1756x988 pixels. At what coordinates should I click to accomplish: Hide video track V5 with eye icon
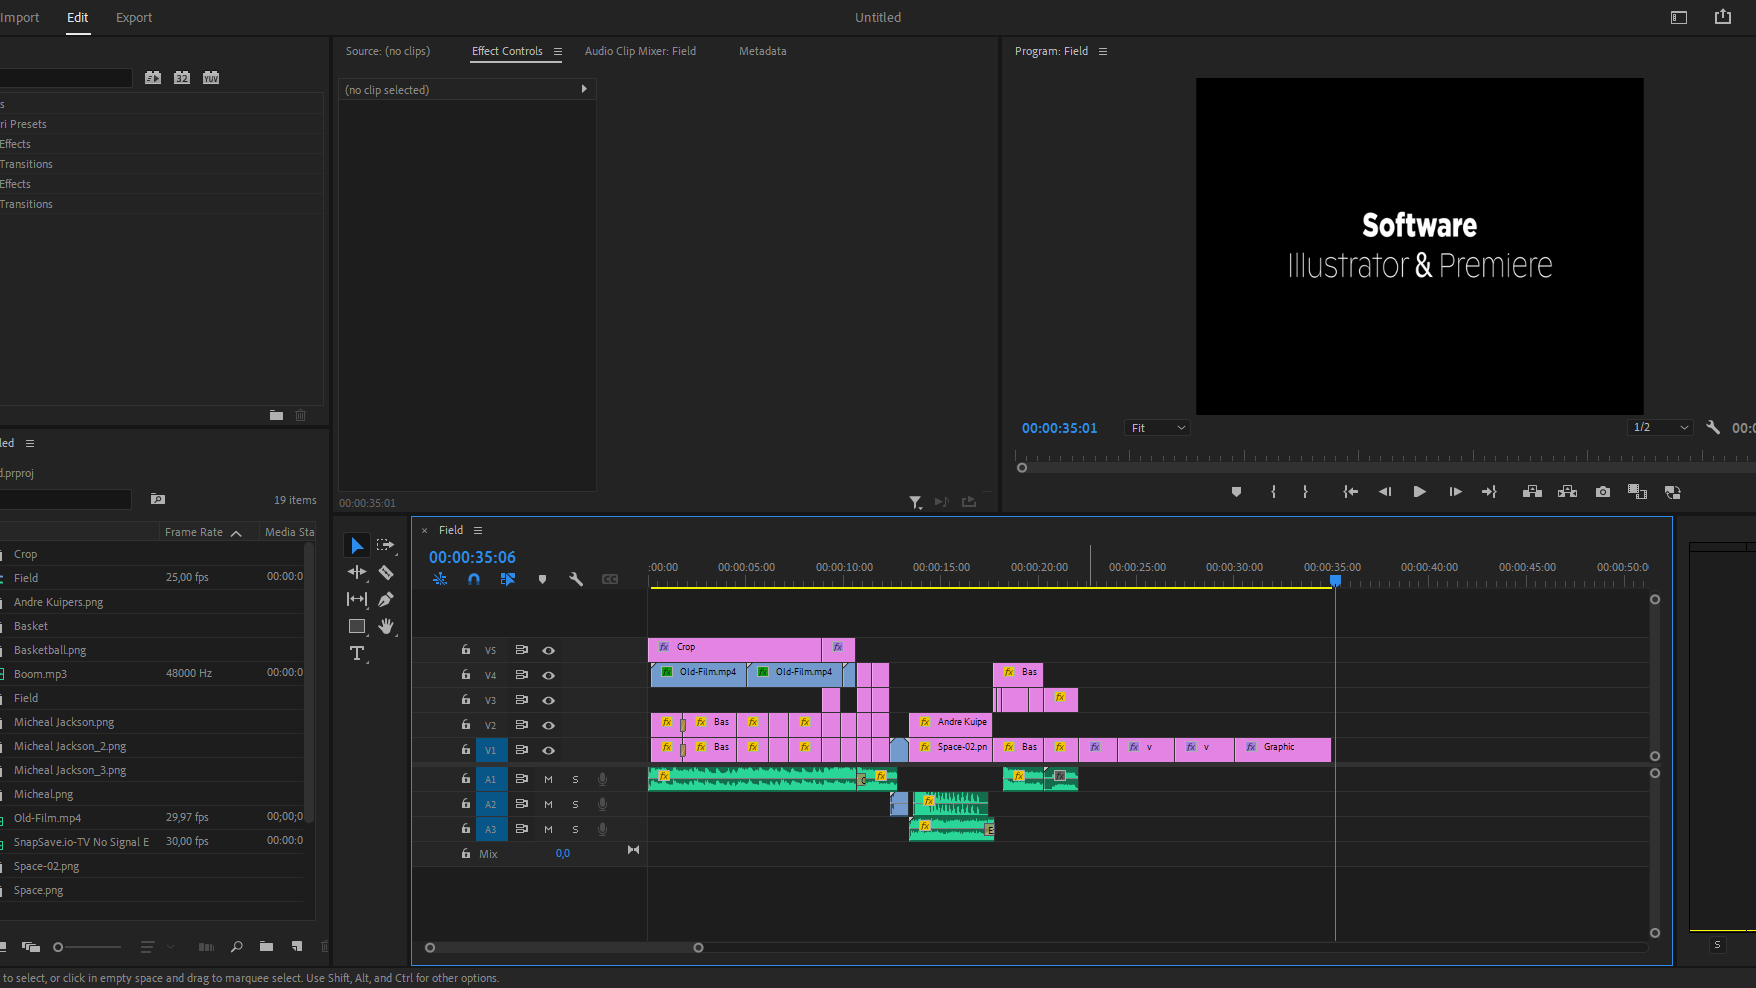(x=548, y=650)
